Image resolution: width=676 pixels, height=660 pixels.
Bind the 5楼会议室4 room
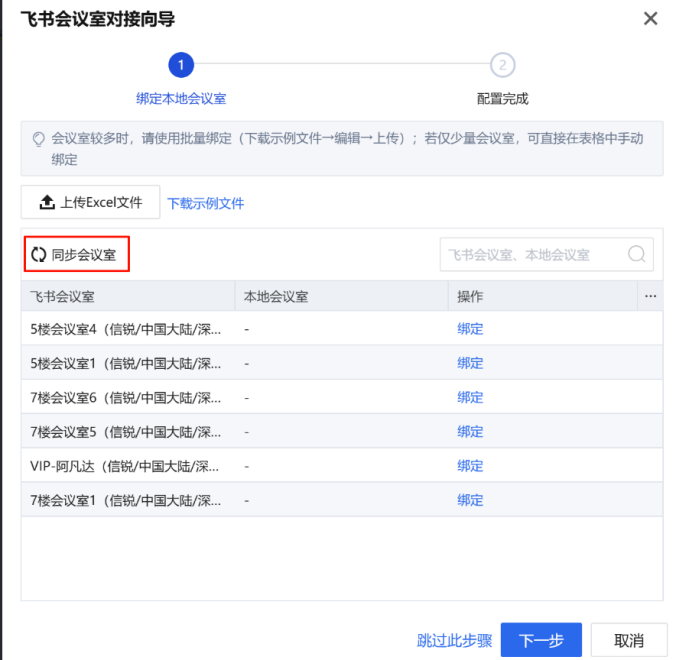470,329
